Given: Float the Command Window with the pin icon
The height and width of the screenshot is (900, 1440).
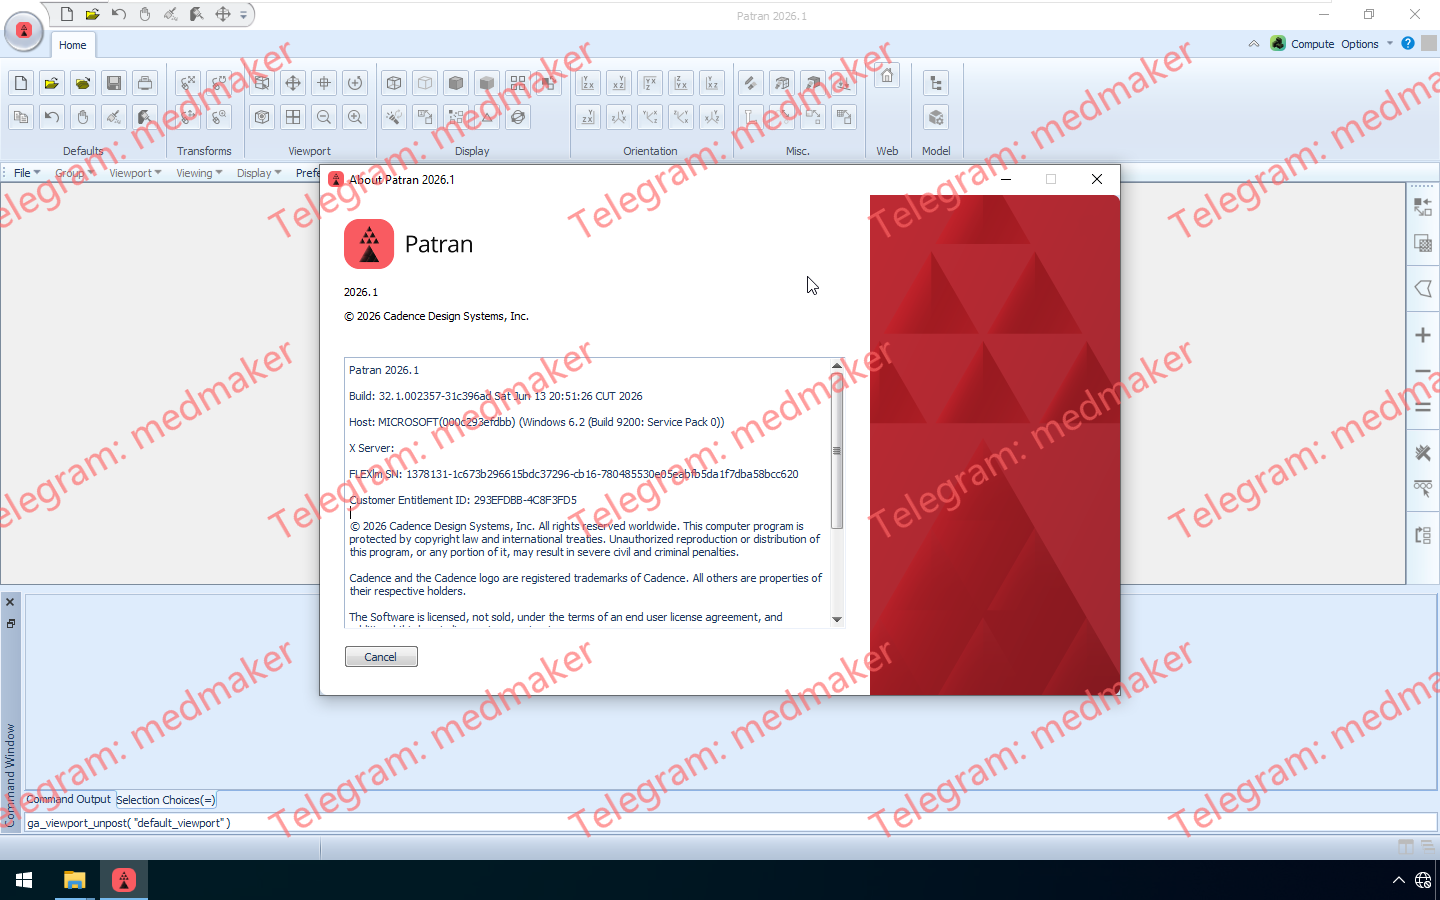Looking at the screenshot, I should coord(10,624).
